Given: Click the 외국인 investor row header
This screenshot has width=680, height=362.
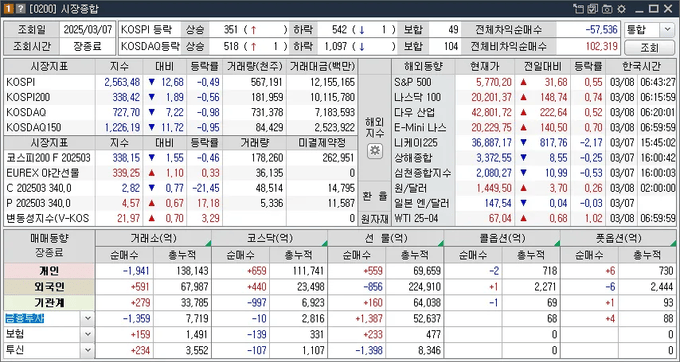Looking at the screenshot, I should (x=49, y=287).
